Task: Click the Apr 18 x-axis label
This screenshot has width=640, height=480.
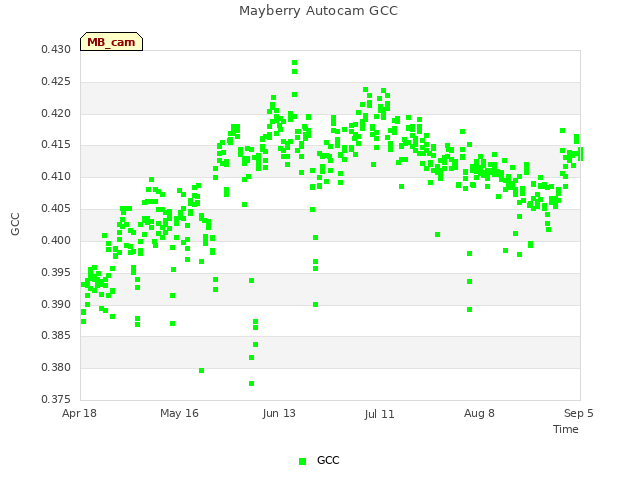Action: pos(79,413)
